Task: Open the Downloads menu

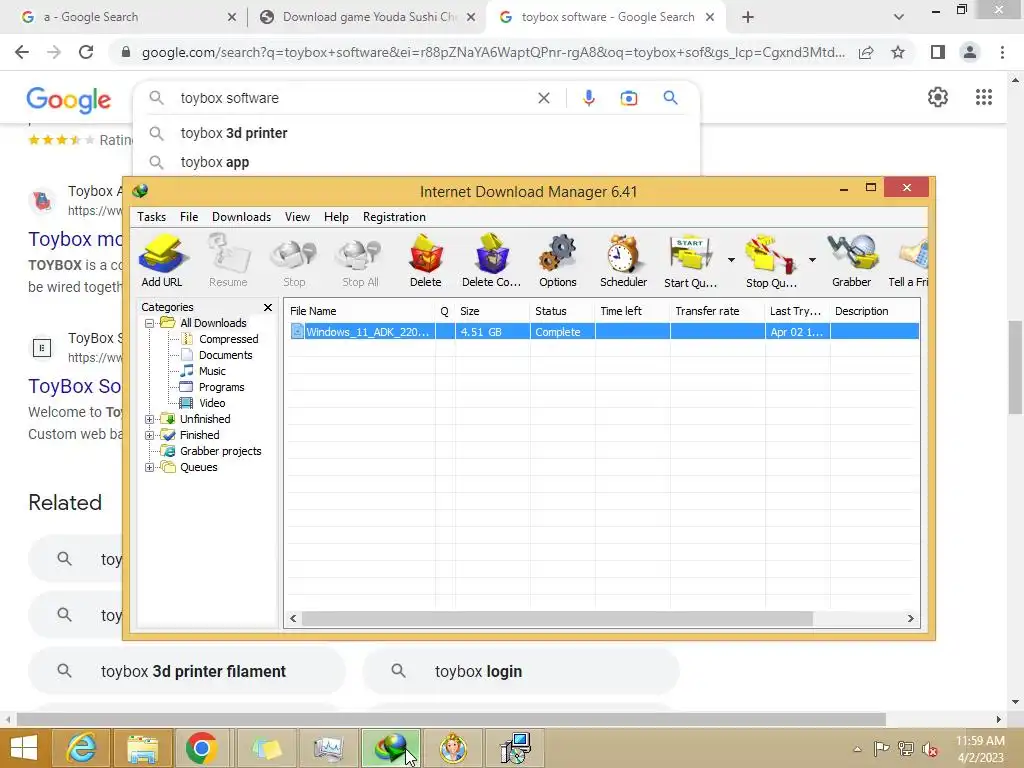Action: (x=241, y=217)
